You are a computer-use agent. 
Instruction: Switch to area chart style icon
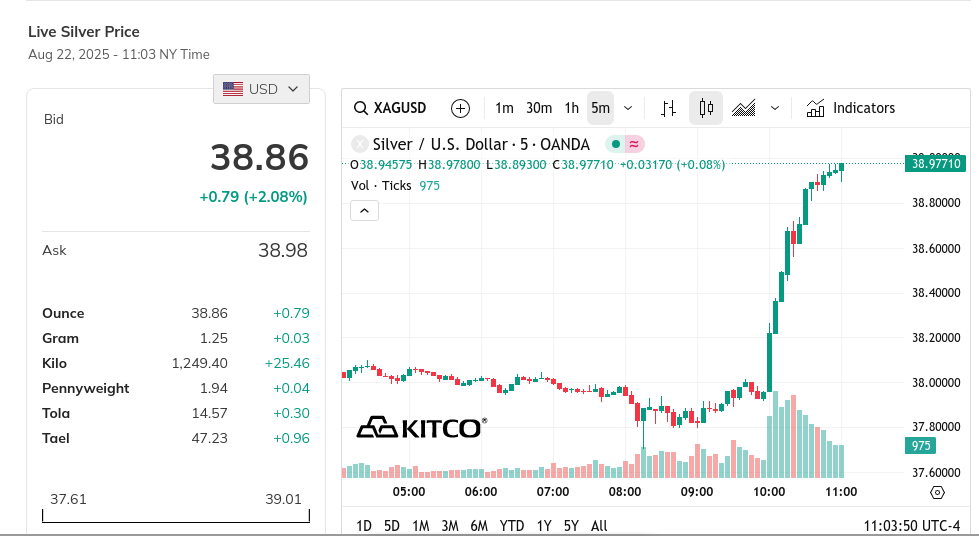[744, 108]
